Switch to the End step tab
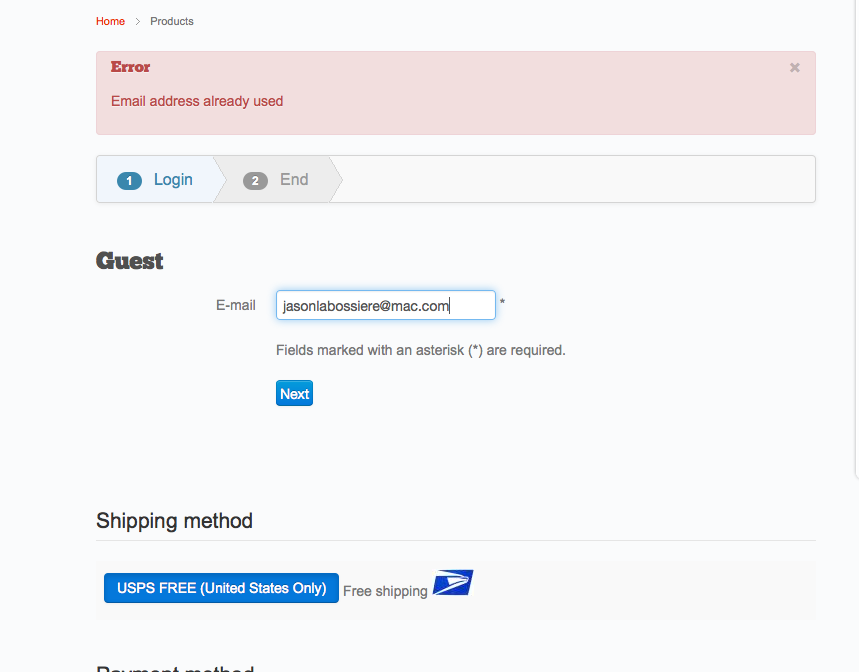 (x=293, y=180)
